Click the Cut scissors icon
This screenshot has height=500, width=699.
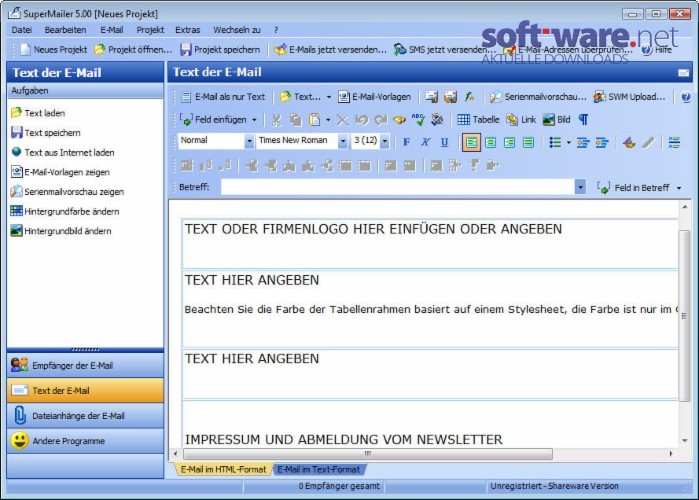(276, 120)
